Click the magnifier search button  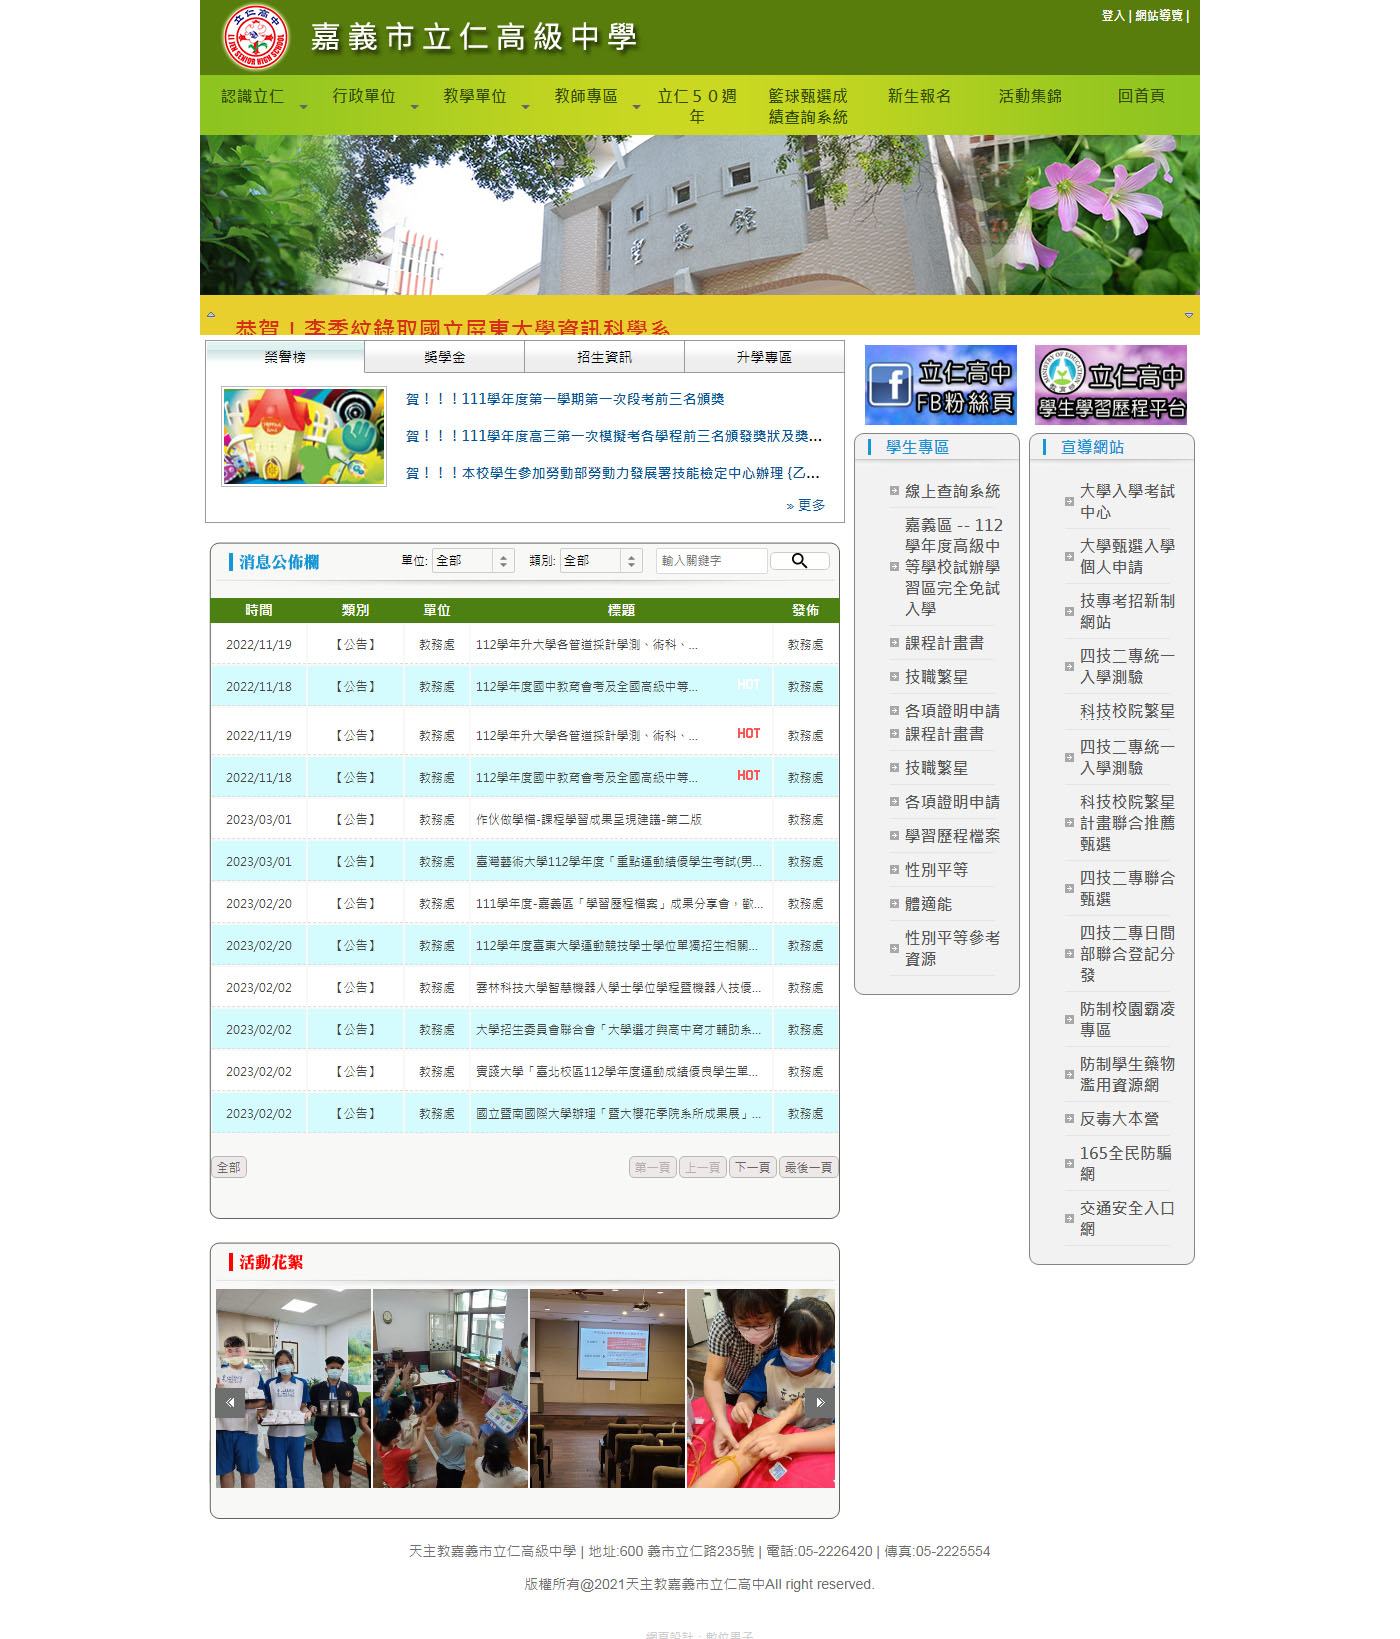coord(799,561)
